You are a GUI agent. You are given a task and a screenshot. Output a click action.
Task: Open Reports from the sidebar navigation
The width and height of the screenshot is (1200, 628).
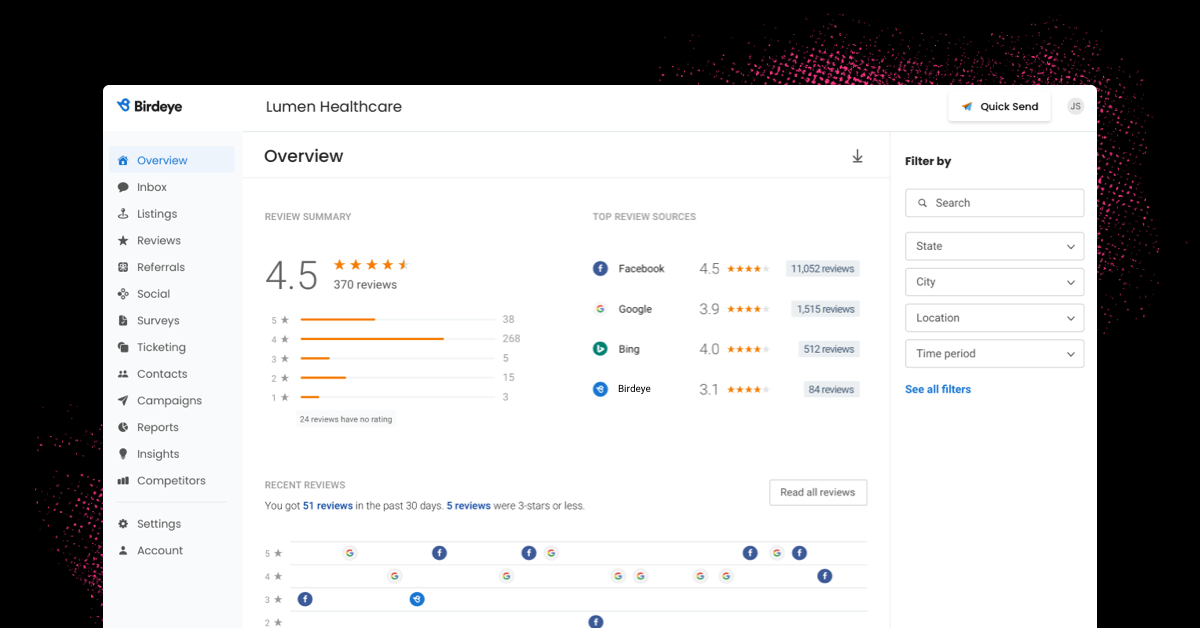159,427
